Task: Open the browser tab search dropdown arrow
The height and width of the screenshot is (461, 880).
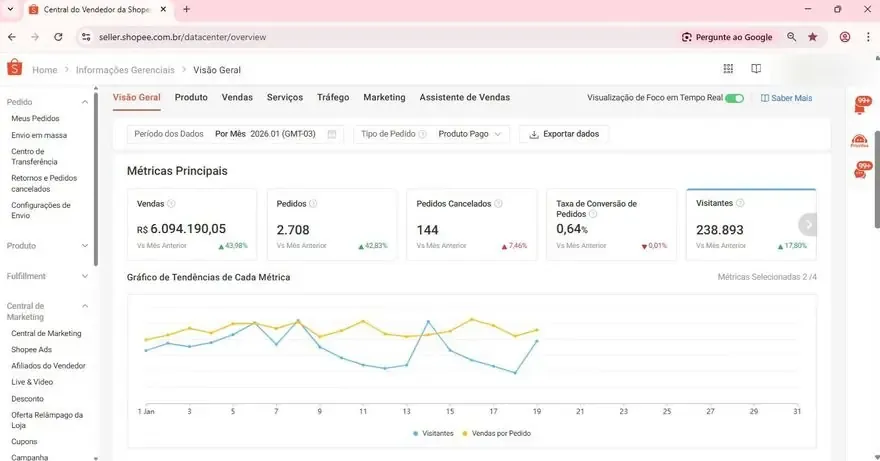Action: [x=10, y=9]
